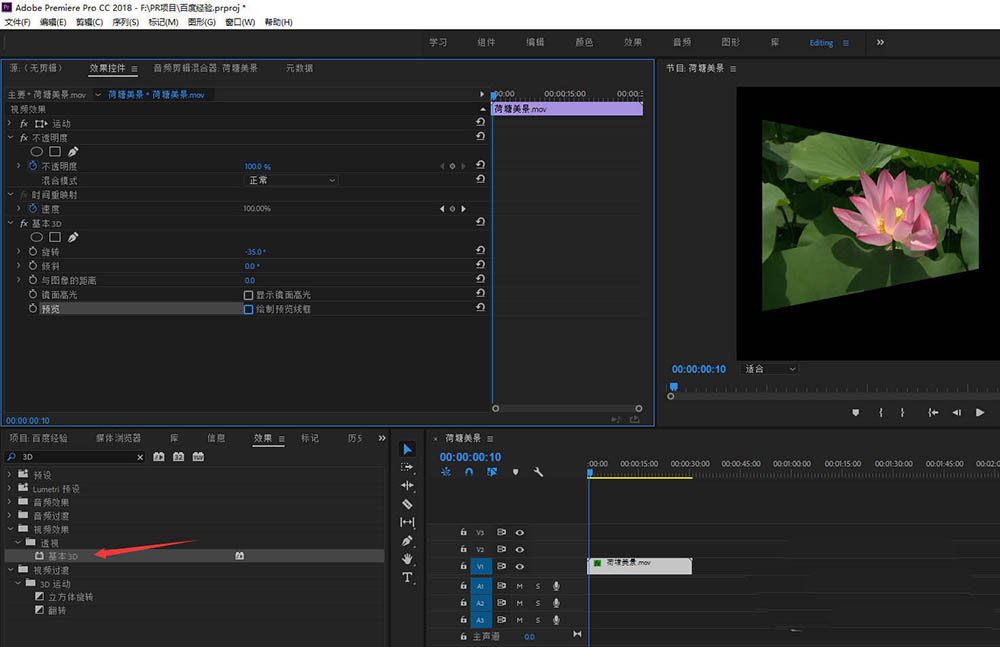
Task: Select the Track Select Forward tool
Action: coord(407,467)
